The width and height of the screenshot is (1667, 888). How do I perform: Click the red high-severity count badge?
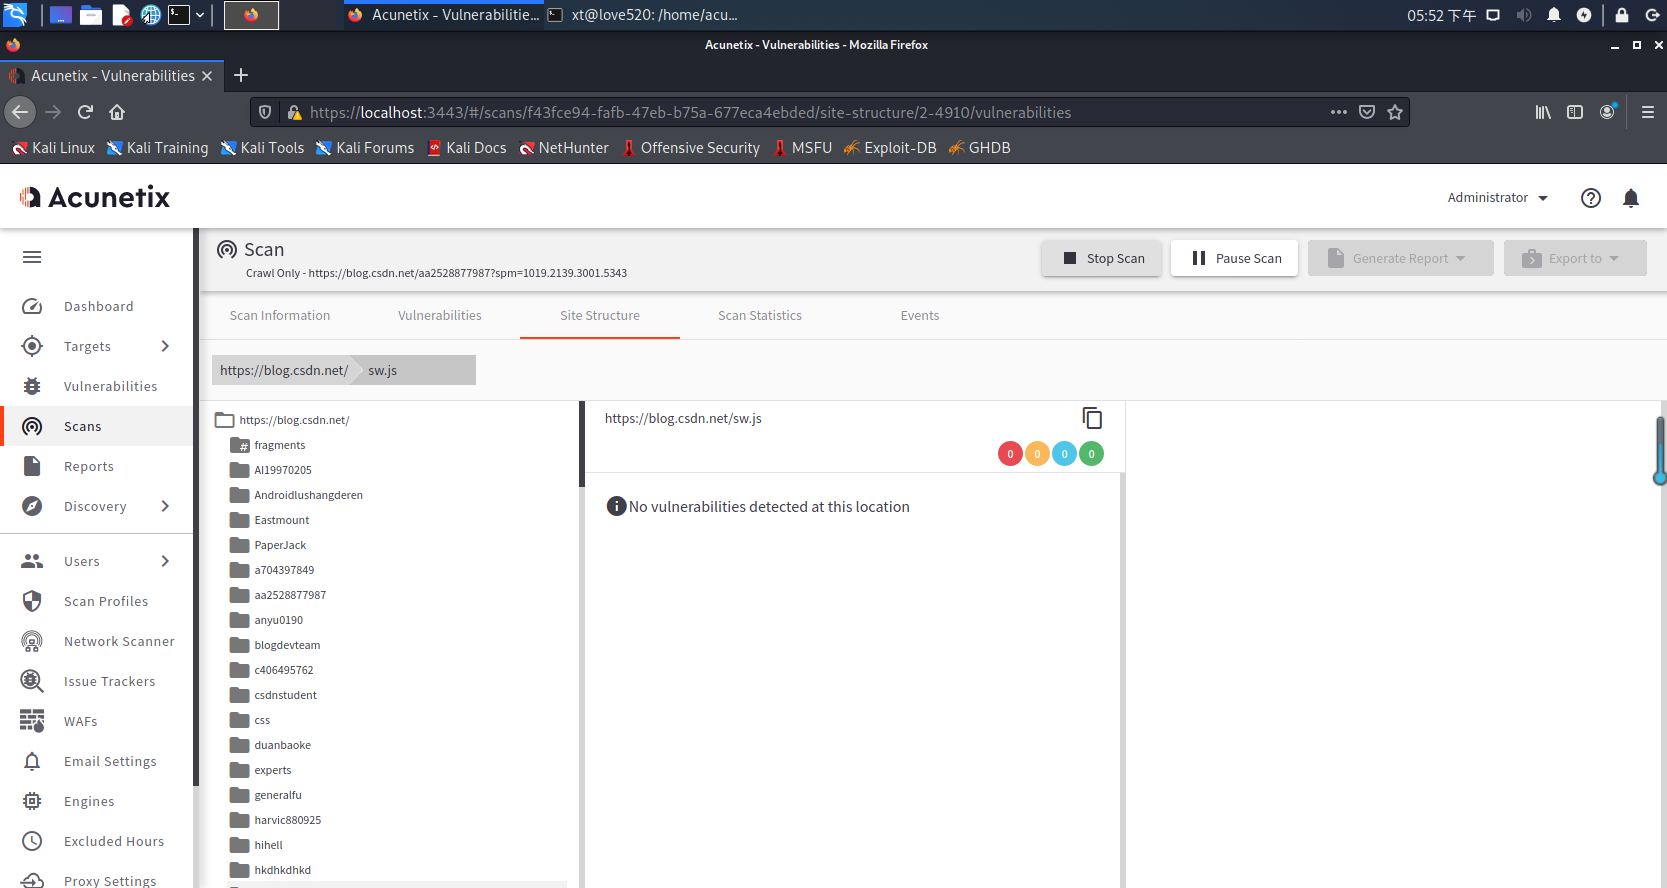[1010, 454]
